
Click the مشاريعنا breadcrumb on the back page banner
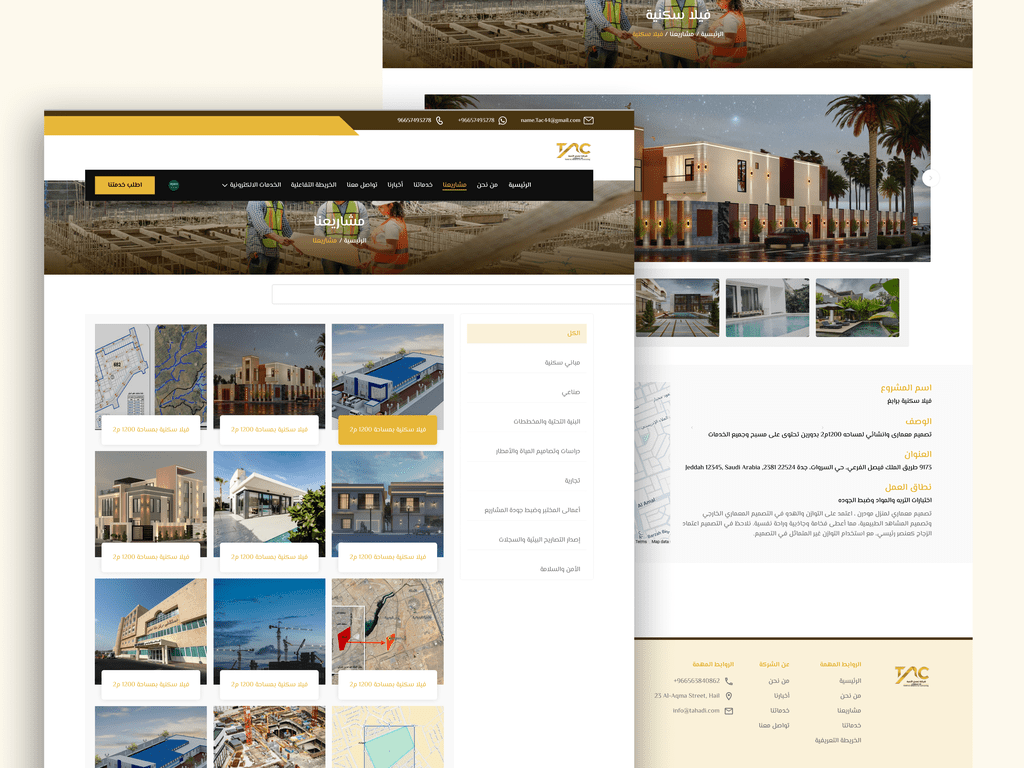pos(682,33)
